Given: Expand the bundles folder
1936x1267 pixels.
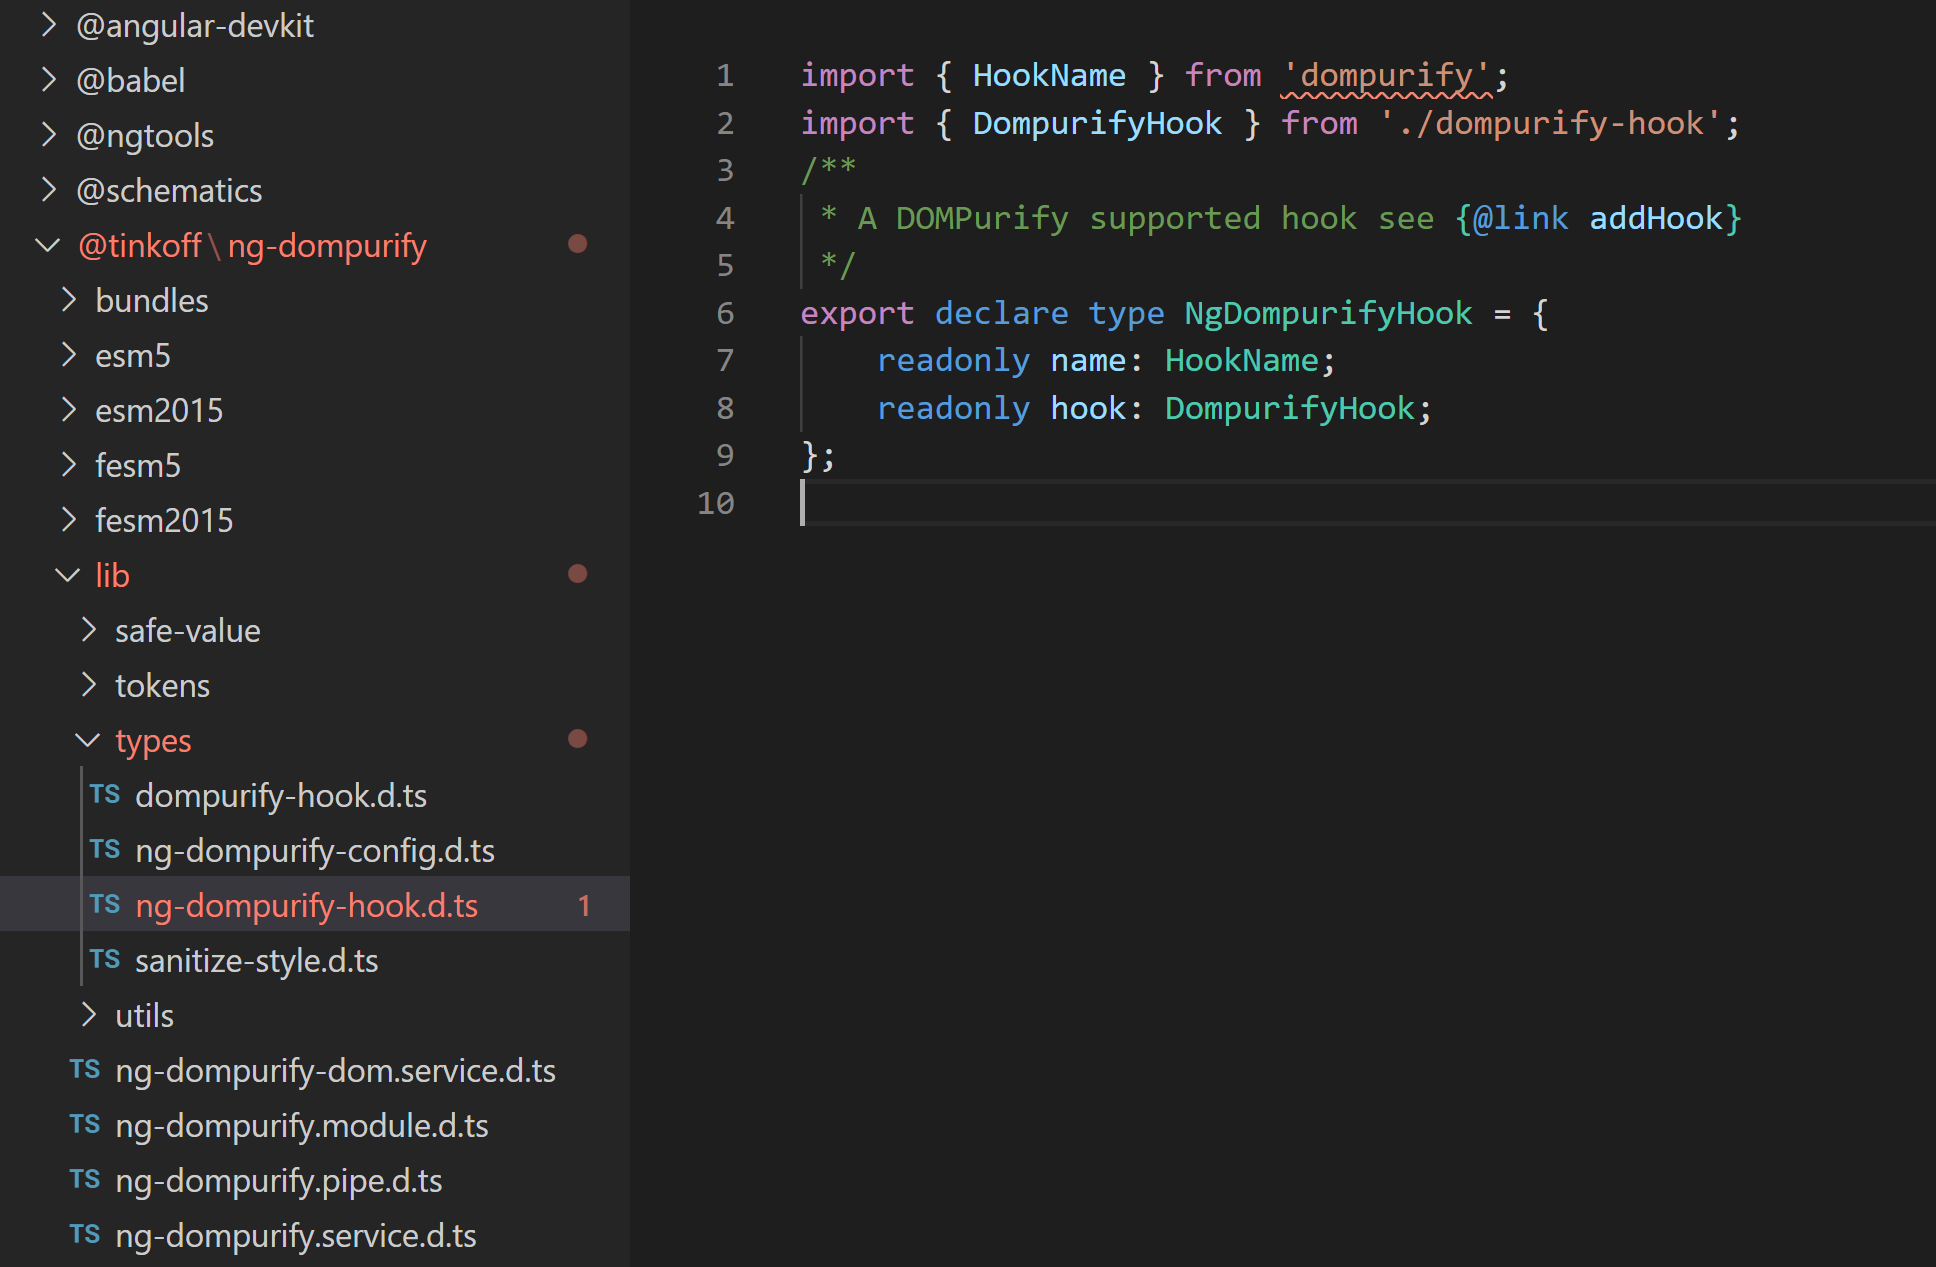Looking at the screenshot, I should point(68,300).
